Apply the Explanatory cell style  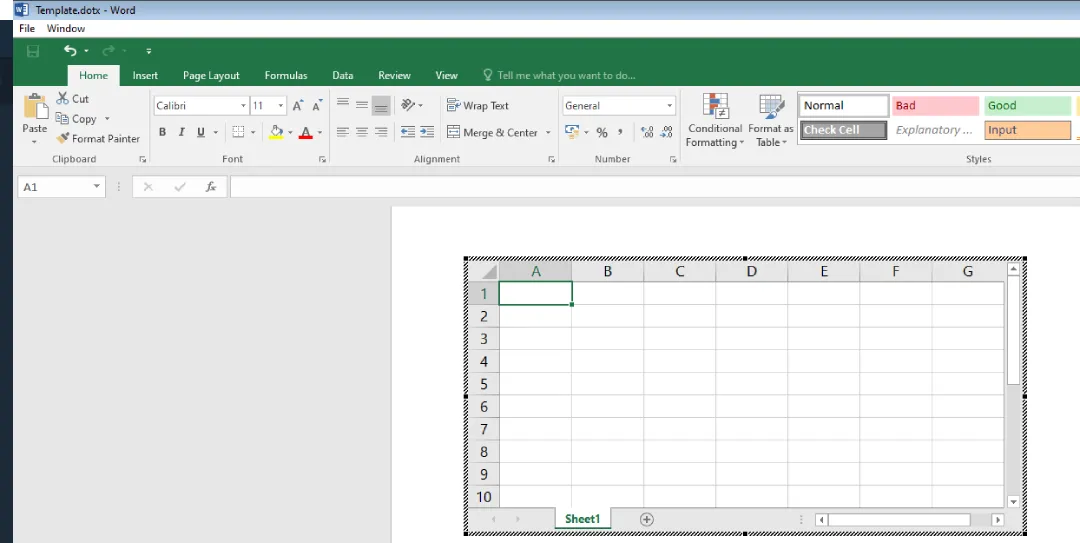pyautogui.click(x=935, y=130)
